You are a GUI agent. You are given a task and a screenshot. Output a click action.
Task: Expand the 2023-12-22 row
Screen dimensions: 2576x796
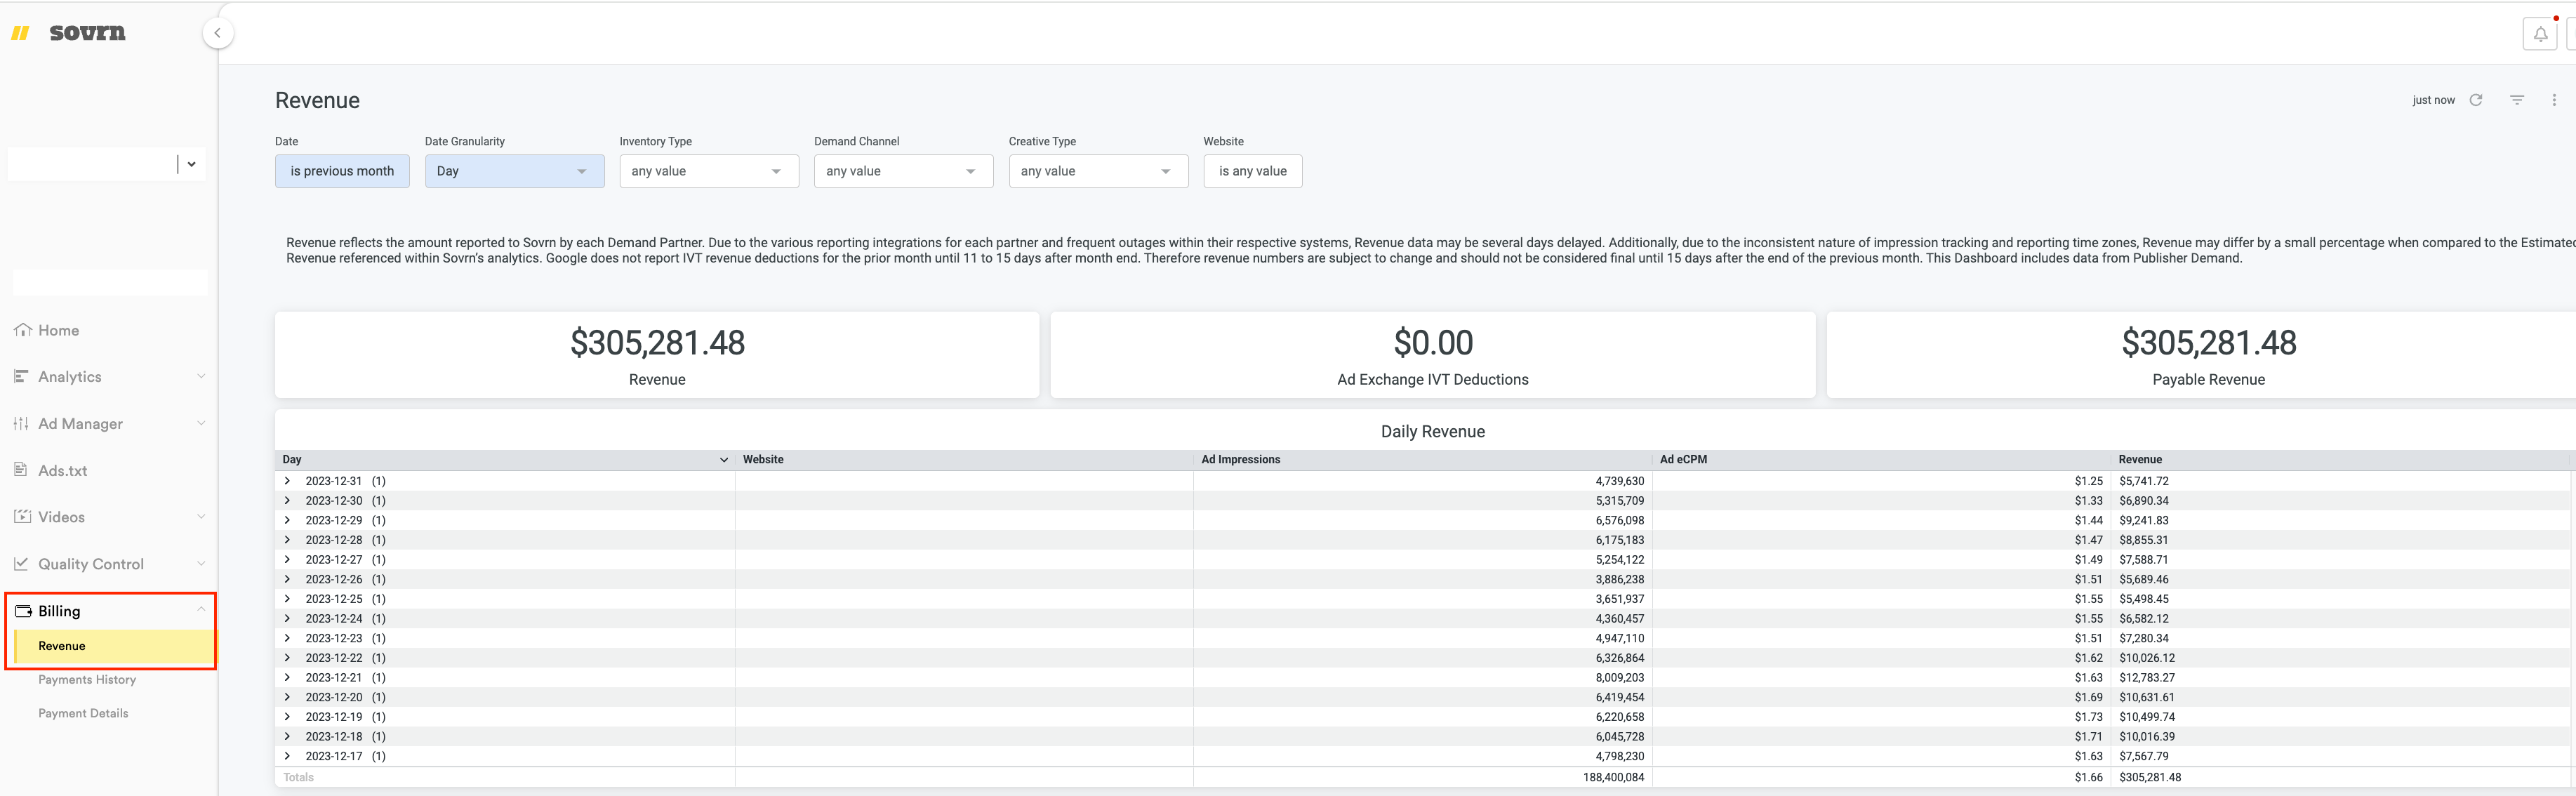point(288,658)
